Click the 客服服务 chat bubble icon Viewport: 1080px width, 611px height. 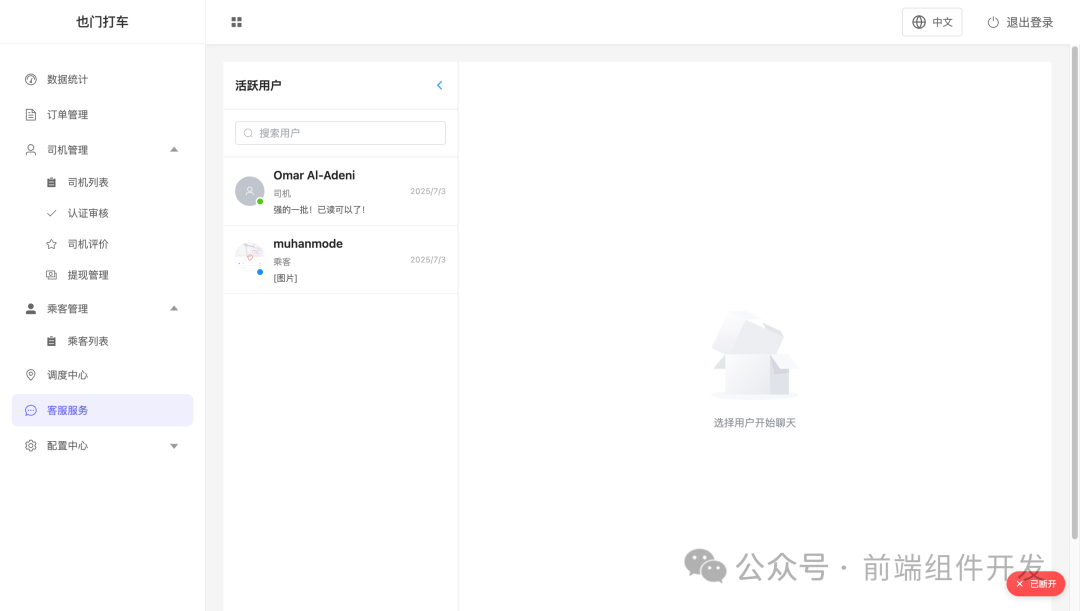31,411
